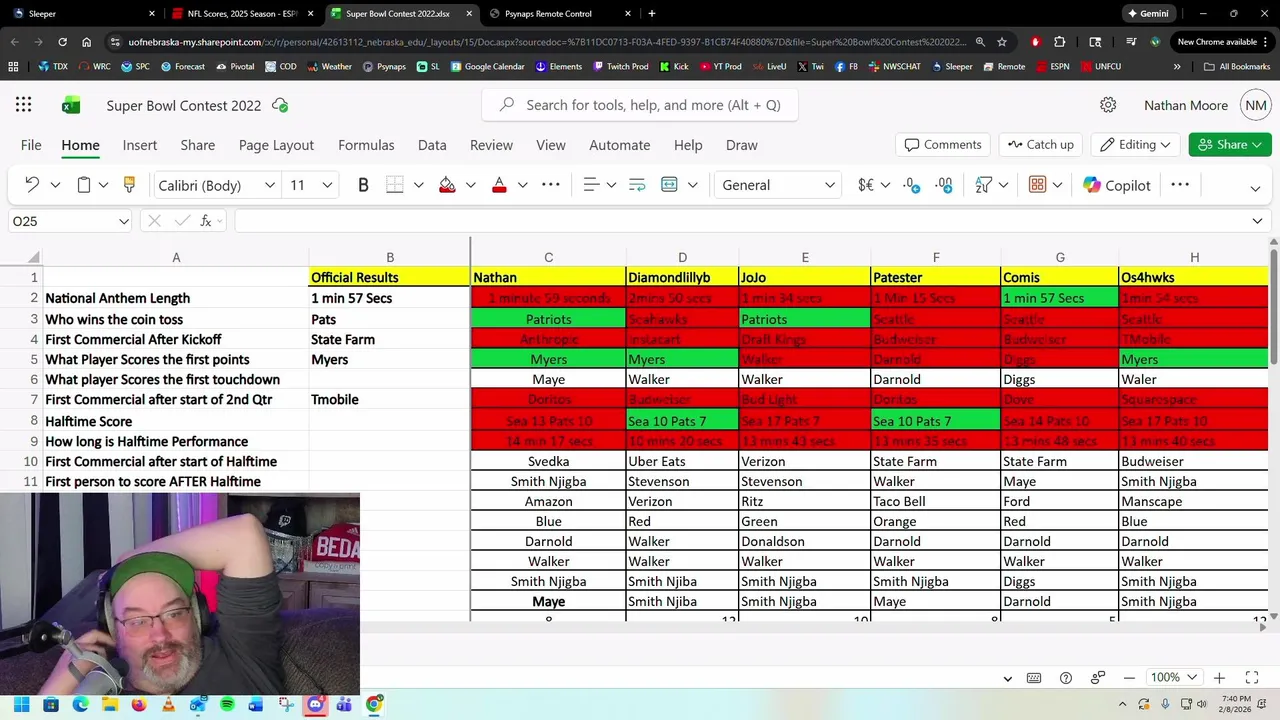
Task: Click the Catch up button
Action: click(x=1041, y=145)
